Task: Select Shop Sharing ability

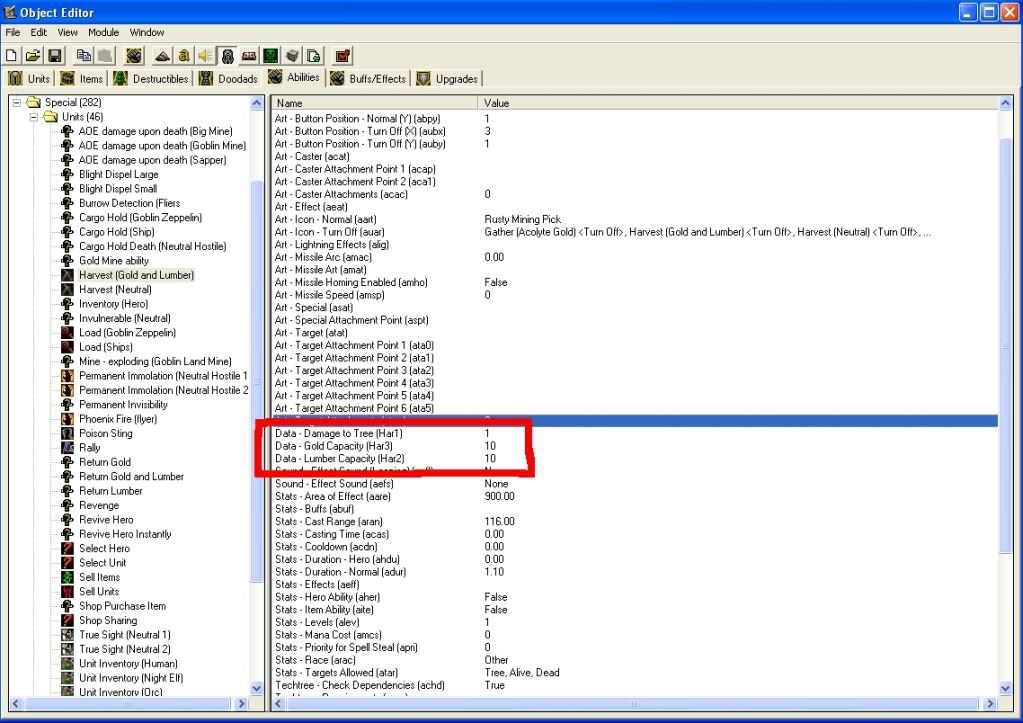Action: point(108,619)
